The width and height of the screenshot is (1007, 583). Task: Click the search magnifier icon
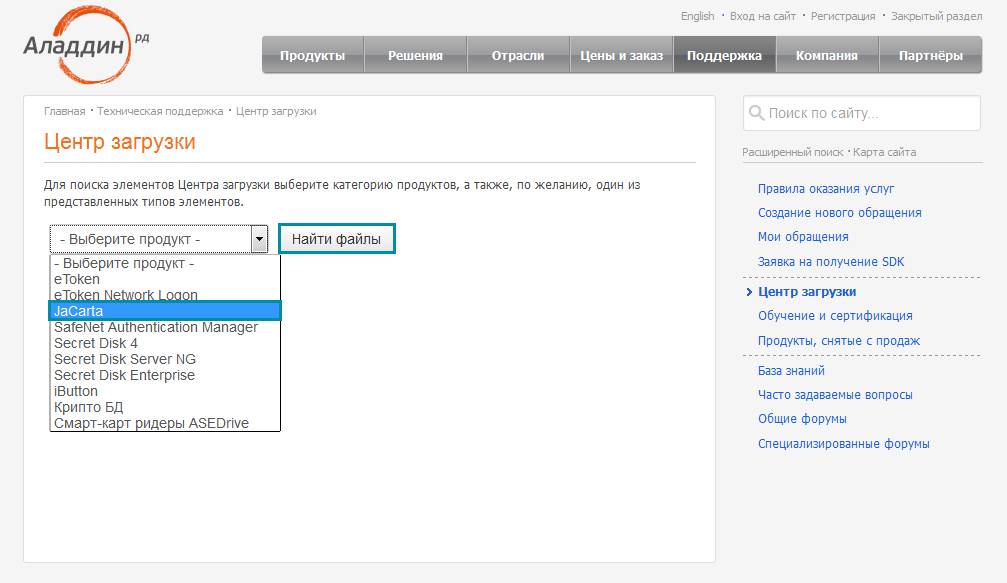click(x=756, y=113)
